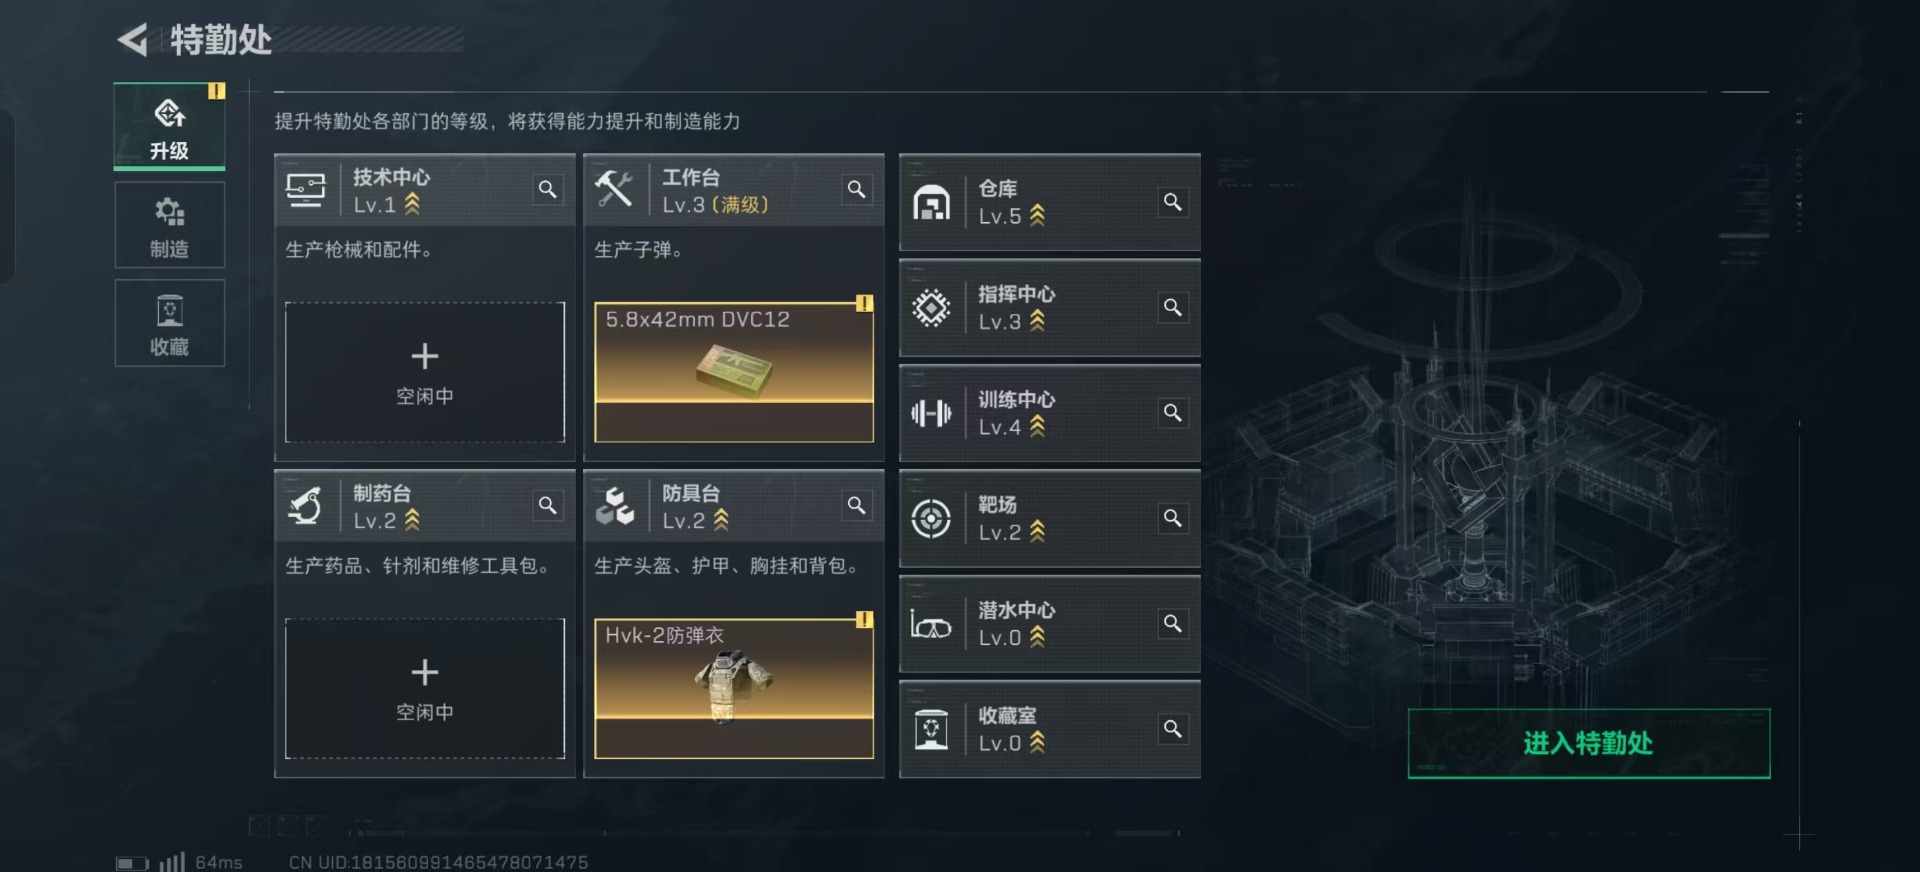Click the 靶场 target icon

[x=931, y=518]
